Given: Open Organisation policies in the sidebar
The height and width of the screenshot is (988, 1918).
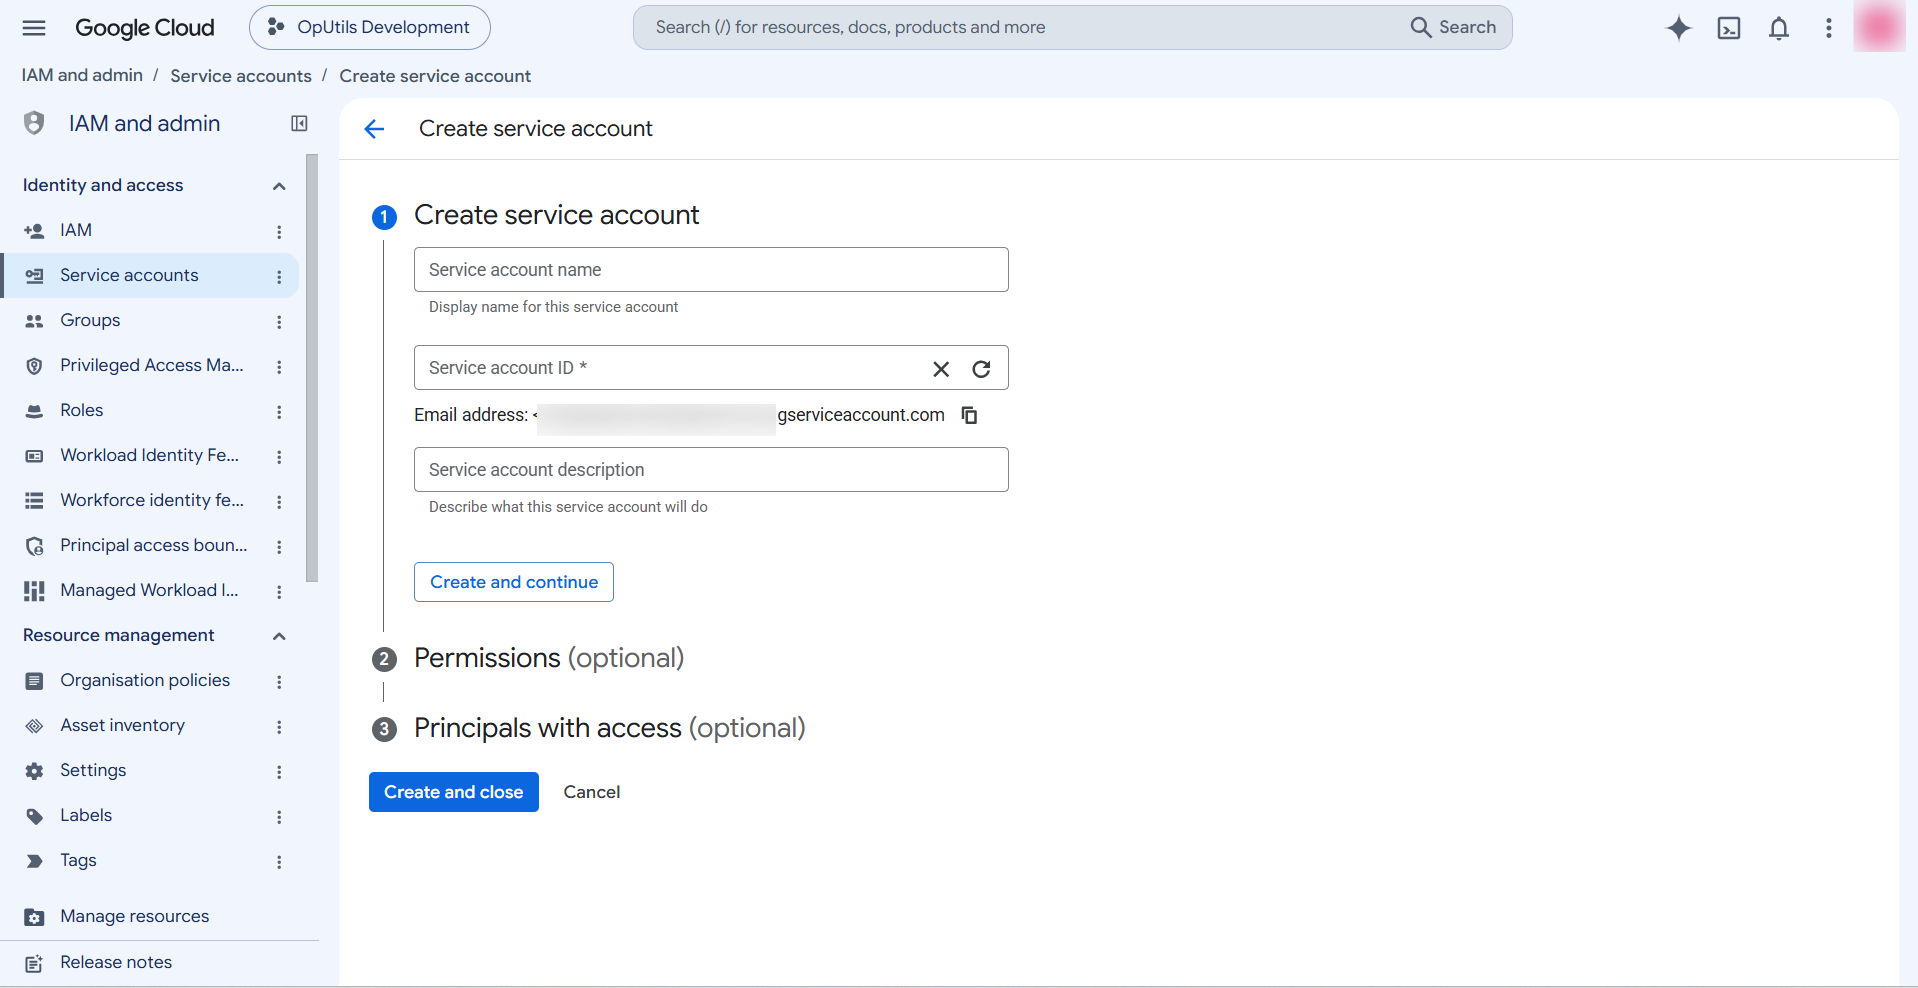Looking at the screenshot, I should tap(145, 680).
